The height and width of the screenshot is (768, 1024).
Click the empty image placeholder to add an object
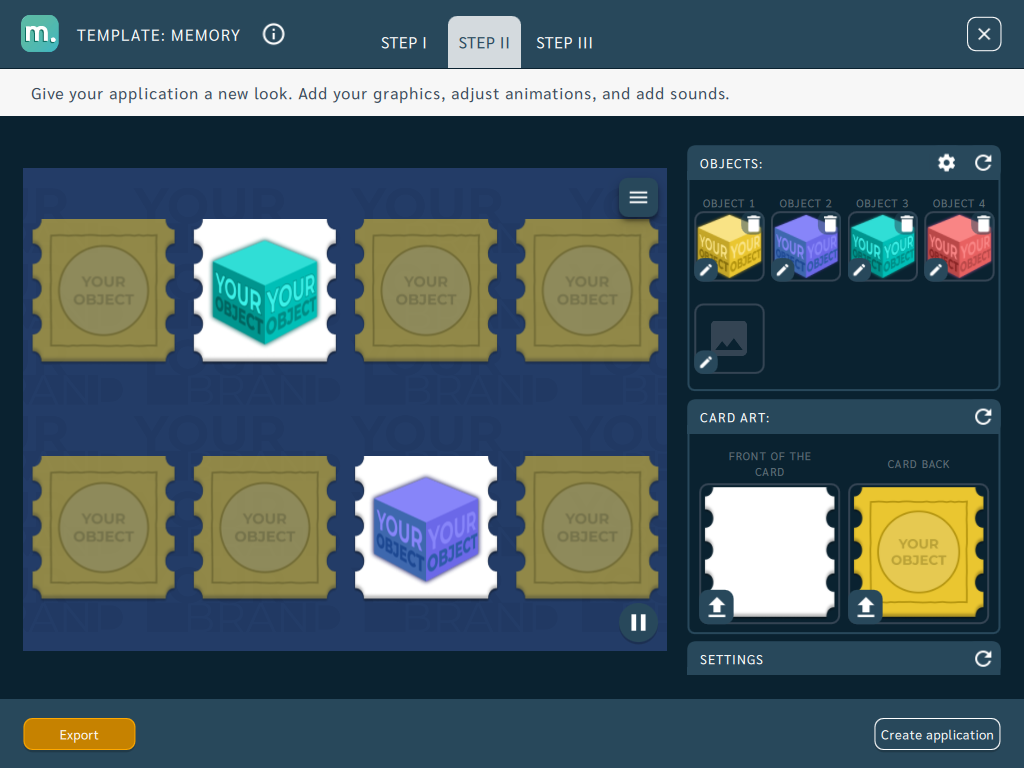pyautogui.click(x=729, y=338)
